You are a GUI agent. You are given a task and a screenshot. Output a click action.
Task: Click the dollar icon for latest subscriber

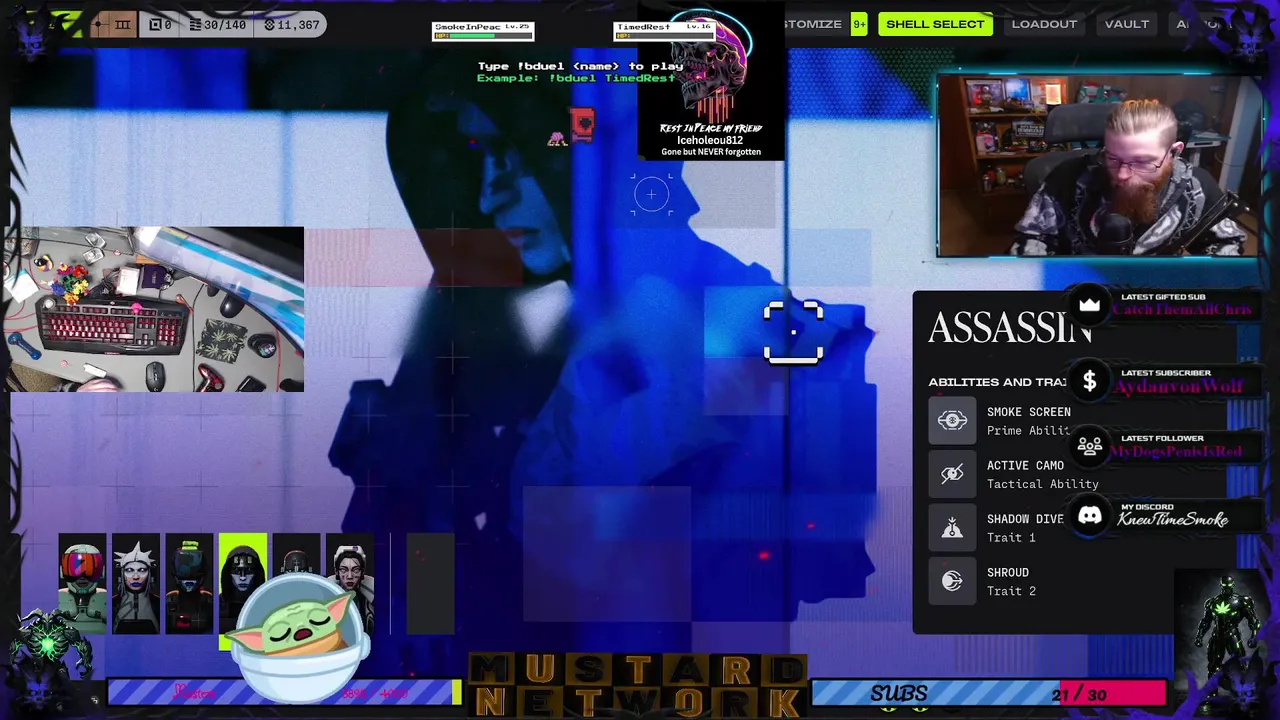click(x=1090, y=381)
